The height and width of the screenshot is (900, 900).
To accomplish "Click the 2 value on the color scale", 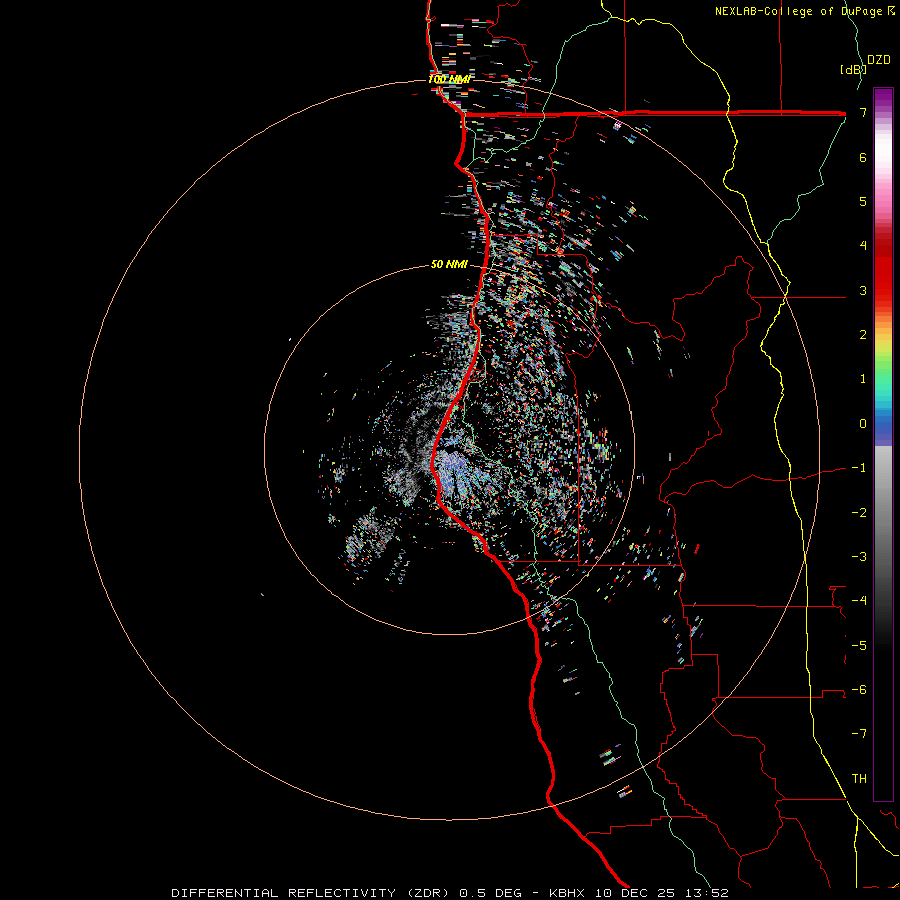I will (863, 335).
